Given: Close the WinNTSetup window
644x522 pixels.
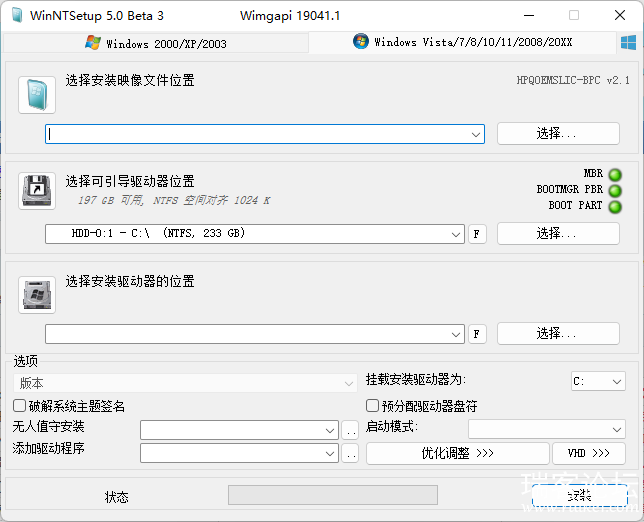Looking at the screenshot, I should coord(620,16).
